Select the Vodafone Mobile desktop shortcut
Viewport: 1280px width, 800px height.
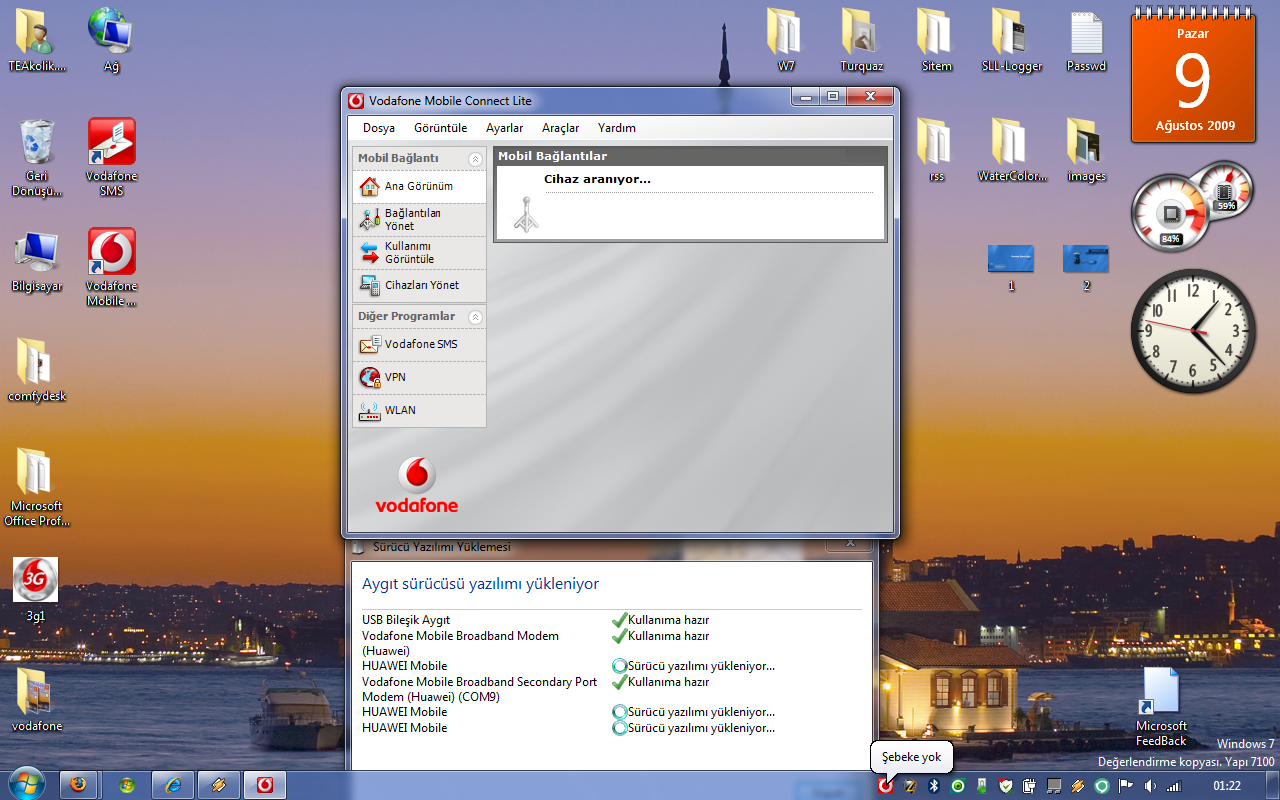click(x=111, y=268)
